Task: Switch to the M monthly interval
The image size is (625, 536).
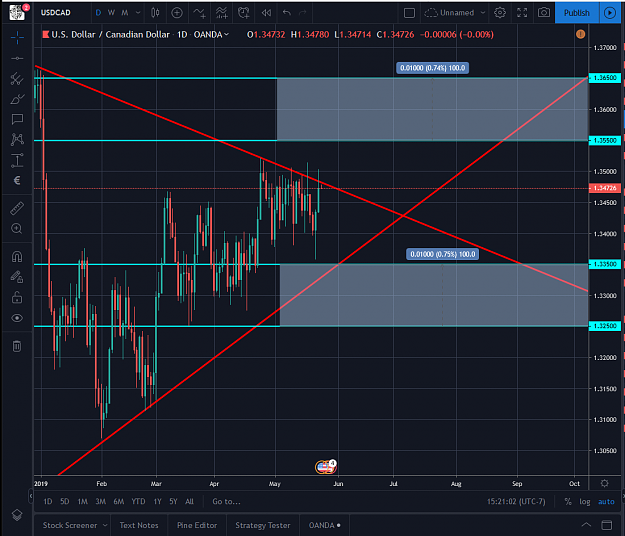Action: (x=125, y=13)
